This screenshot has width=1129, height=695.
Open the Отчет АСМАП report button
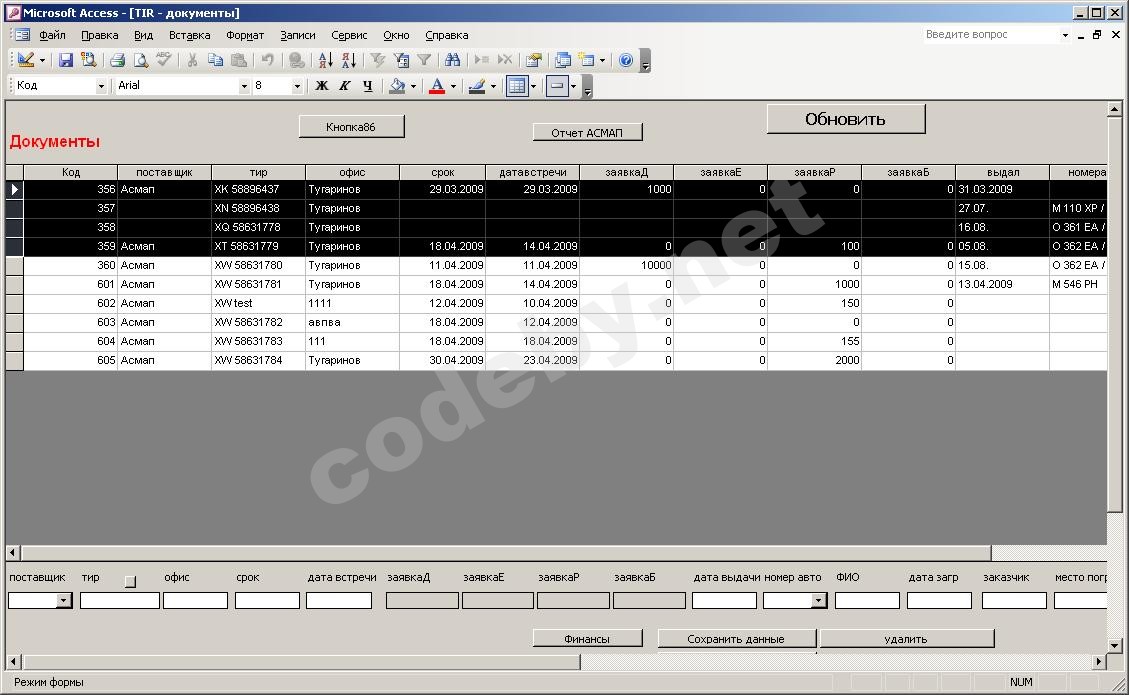tap(588, 133)
